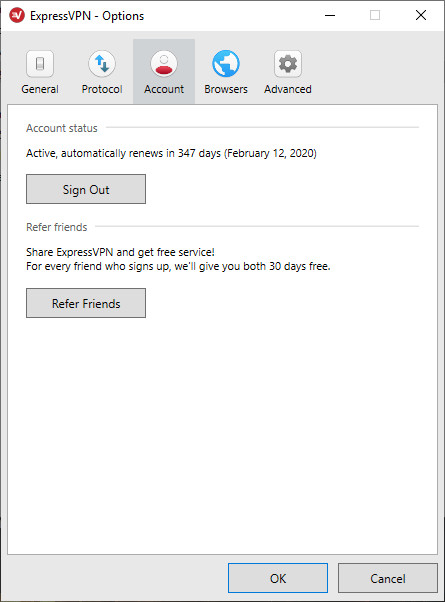Sign out of the ExpressVPN account
Image resolution: width=445 pixels, height=602 pixels.
(86, 189)
